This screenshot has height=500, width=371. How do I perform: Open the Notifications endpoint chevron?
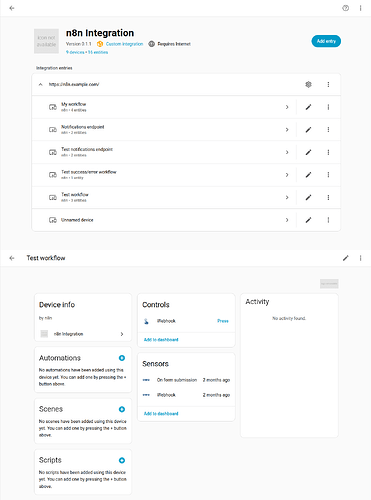pyautogui.click(x=287, y=130)
